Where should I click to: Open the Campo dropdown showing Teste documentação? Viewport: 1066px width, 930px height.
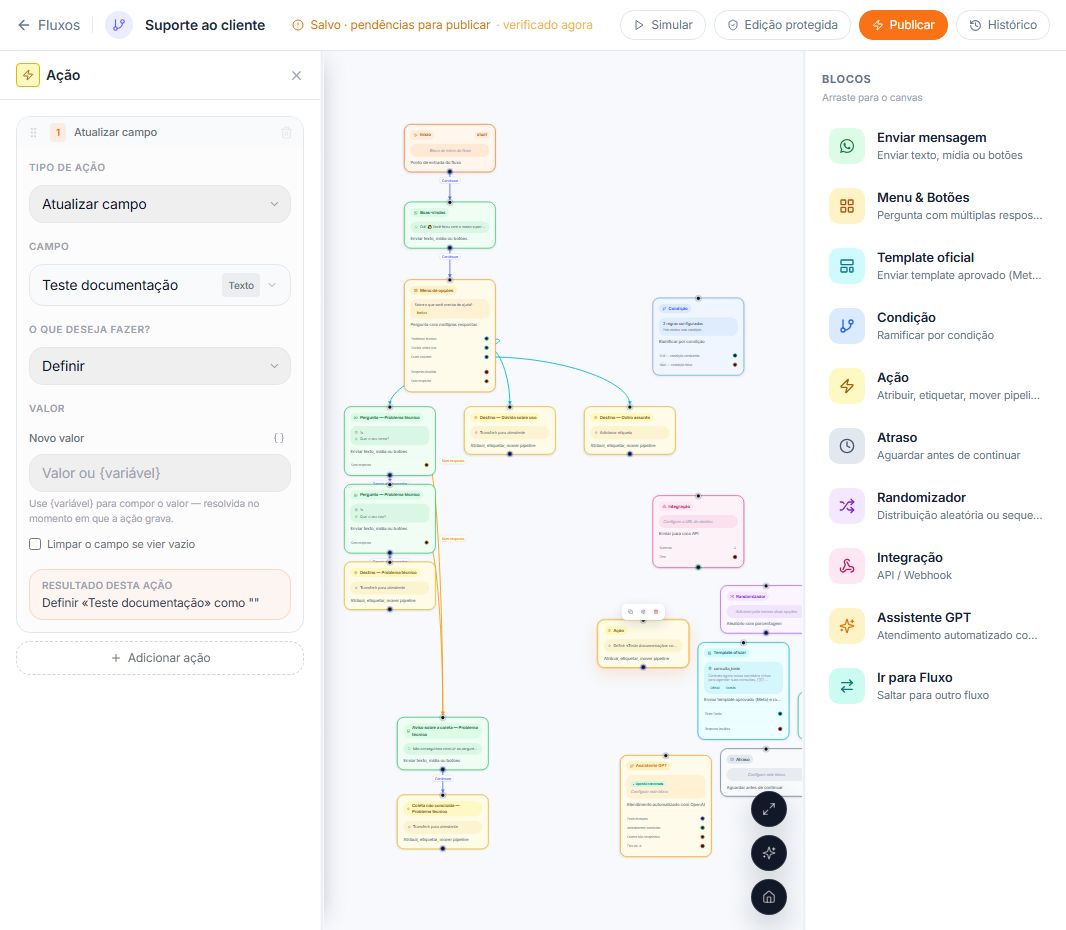click(x=160, y=286)
